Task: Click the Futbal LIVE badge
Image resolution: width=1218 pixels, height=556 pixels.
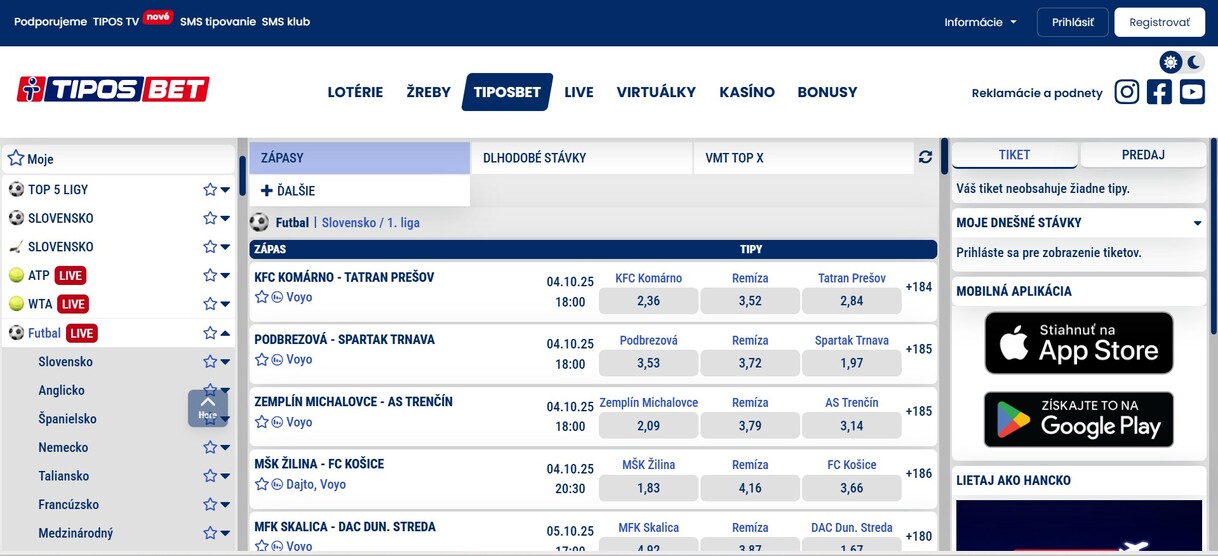Action: click(x=81, y=333)
